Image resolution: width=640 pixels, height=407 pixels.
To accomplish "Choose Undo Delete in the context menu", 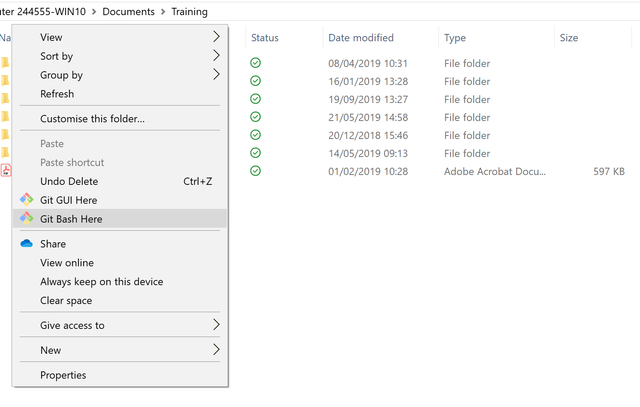I will click(120, 181).
